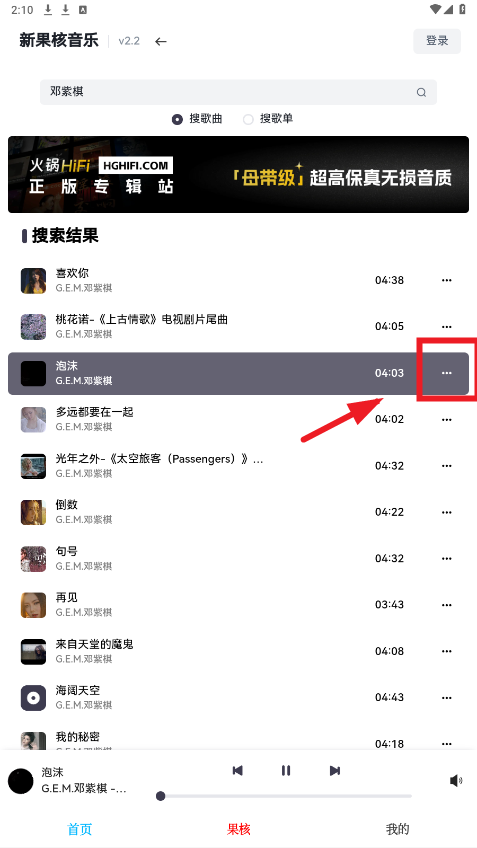Screen dimensions: 477x848
Task: Skip to next track
Action: click(x=335, y=771)
